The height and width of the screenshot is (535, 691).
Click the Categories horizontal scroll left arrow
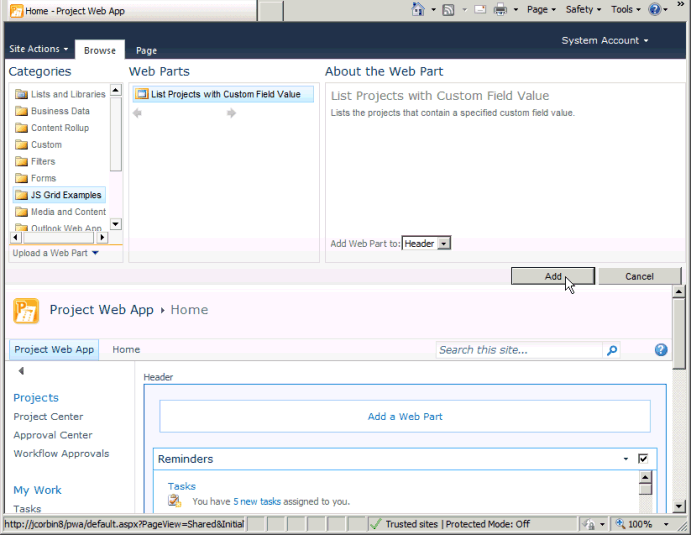tap(15, 238)
